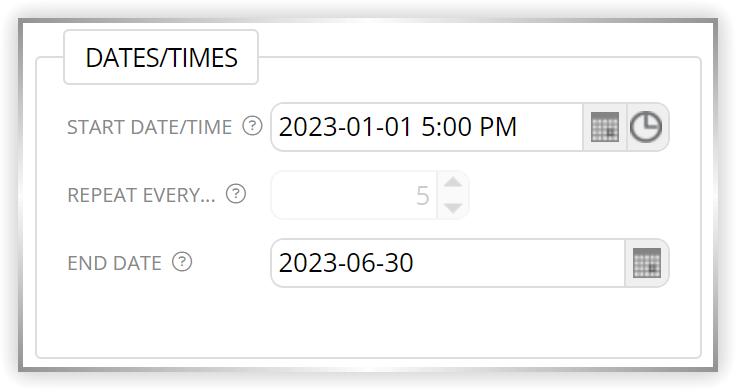Click empty left part of Repeat Every field
The width and height of the screenshot is (736, 390).
pyautogui.click(x=343, y=195)
